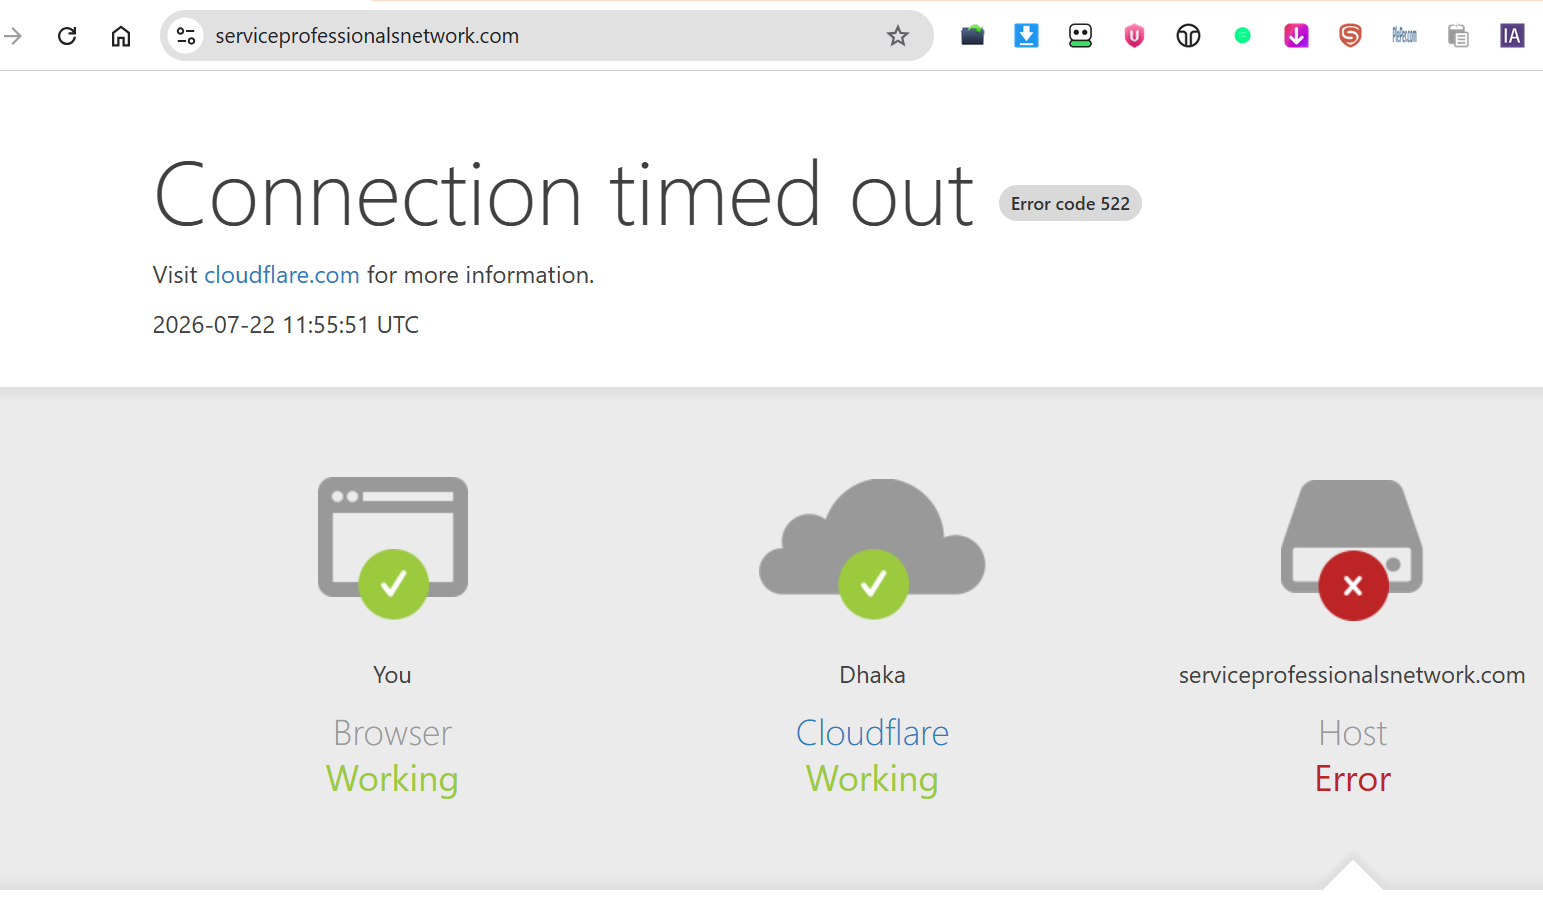
Task: Click the green Working status under Cloudflare
Action: (x=872, y=780)
